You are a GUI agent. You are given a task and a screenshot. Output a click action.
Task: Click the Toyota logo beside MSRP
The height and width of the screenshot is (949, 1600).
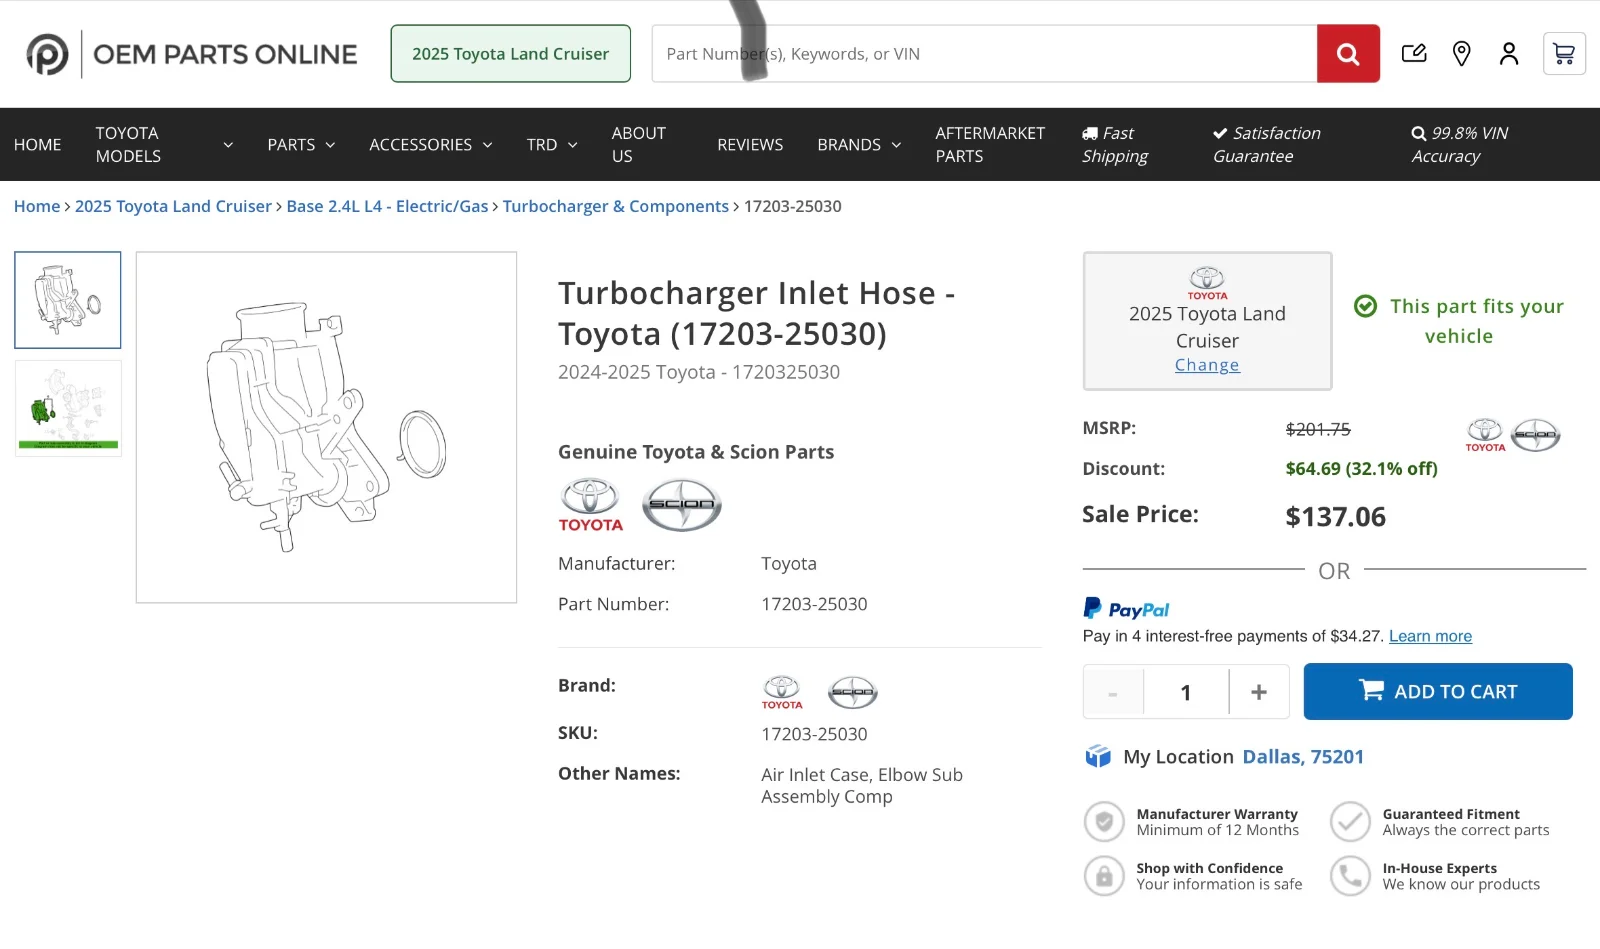point(1485,435)
